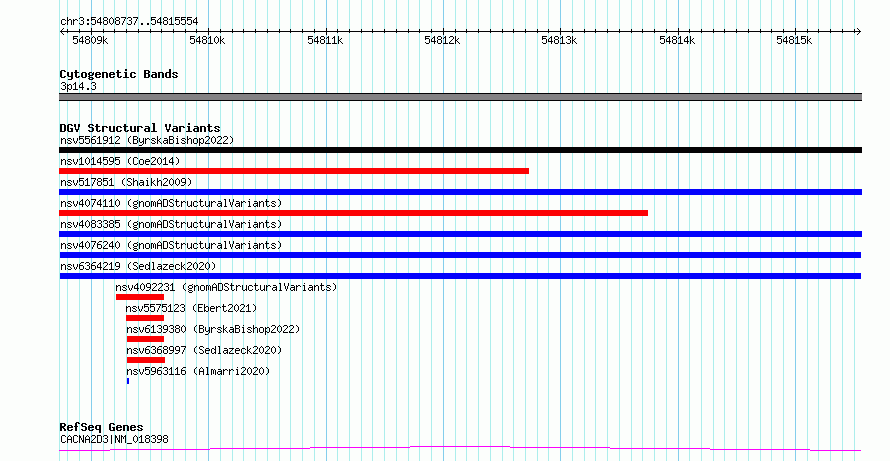Click the magenta CACNA2D3 gene line
890x461 pixels.
click(460, 449)
